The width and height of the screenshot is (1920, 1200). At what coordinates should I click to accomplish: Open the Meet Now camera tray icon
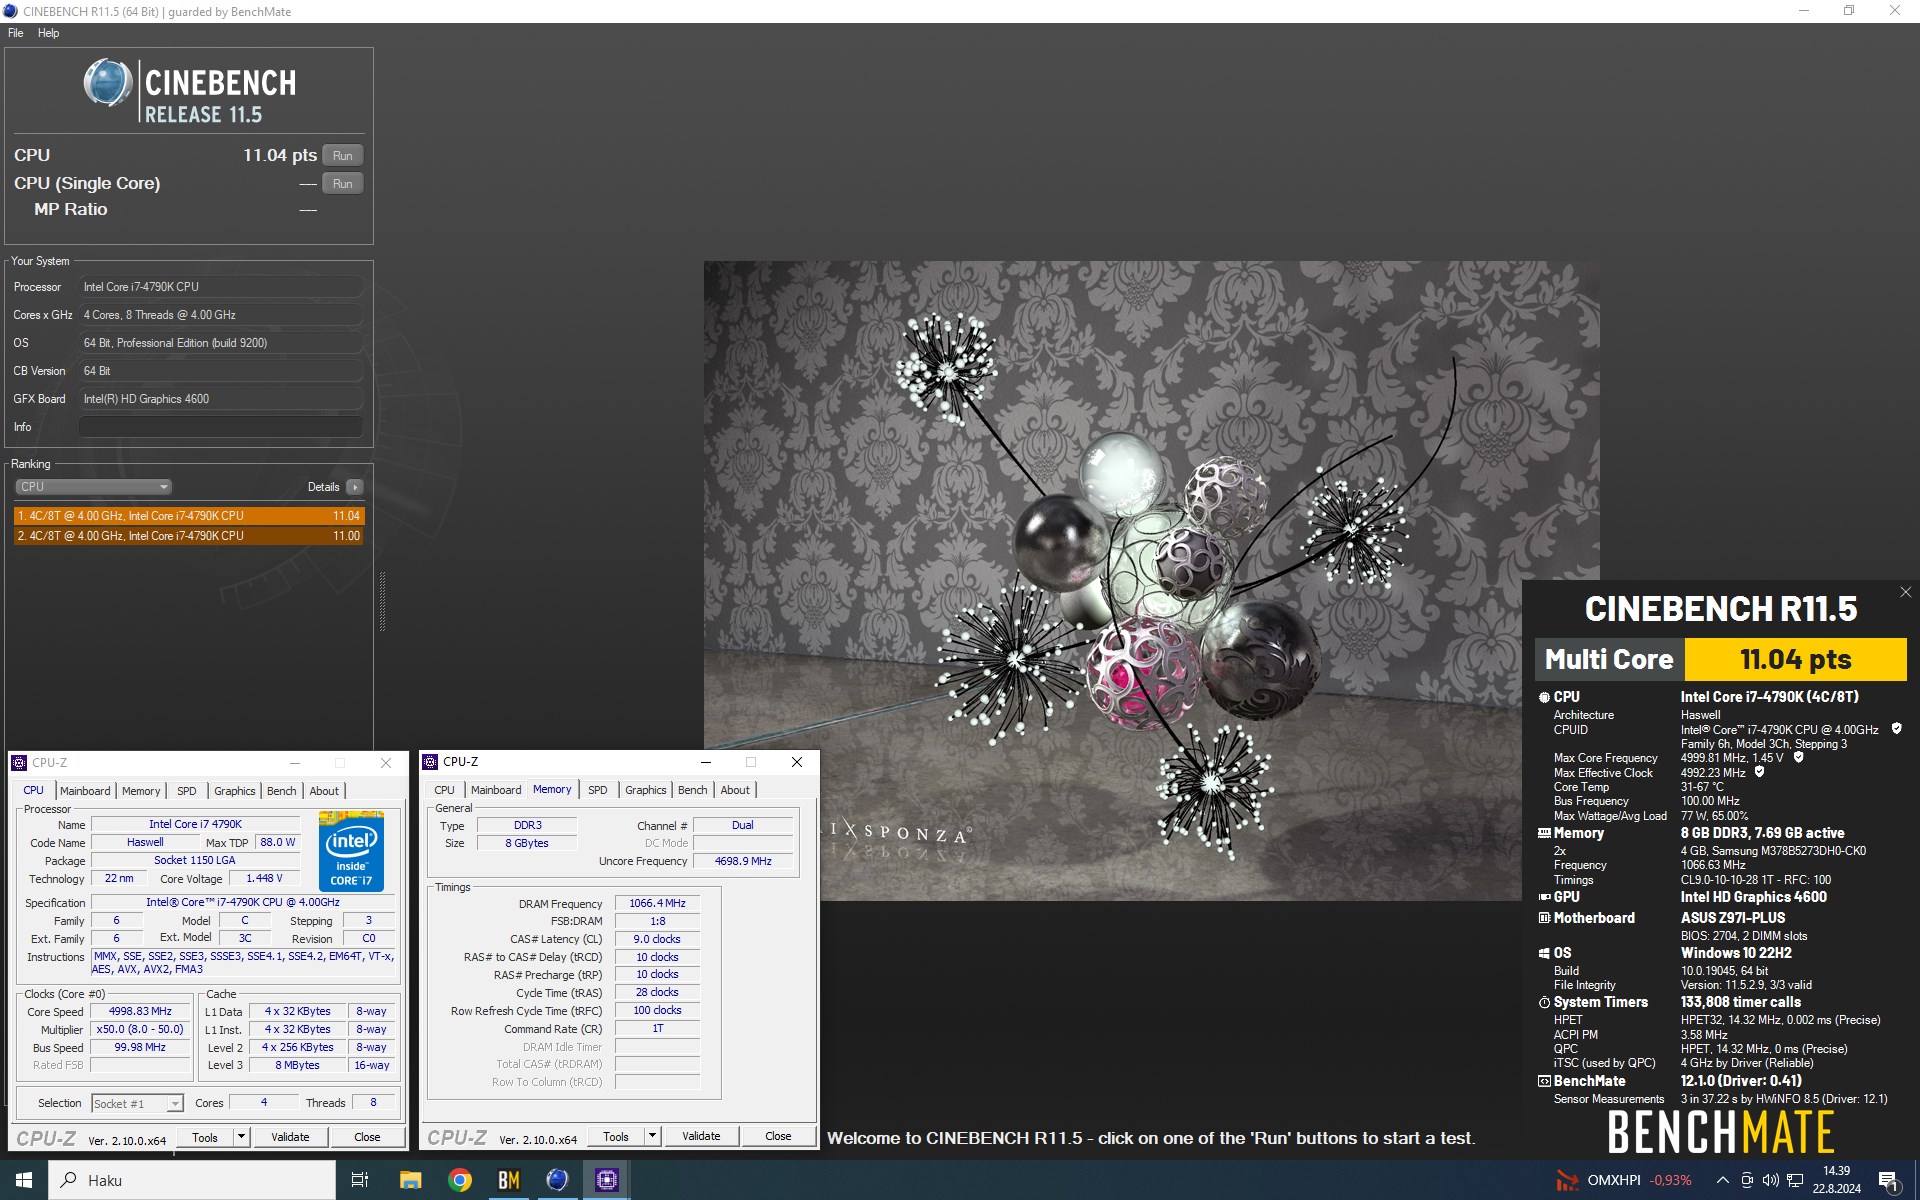[1747, 1180]
